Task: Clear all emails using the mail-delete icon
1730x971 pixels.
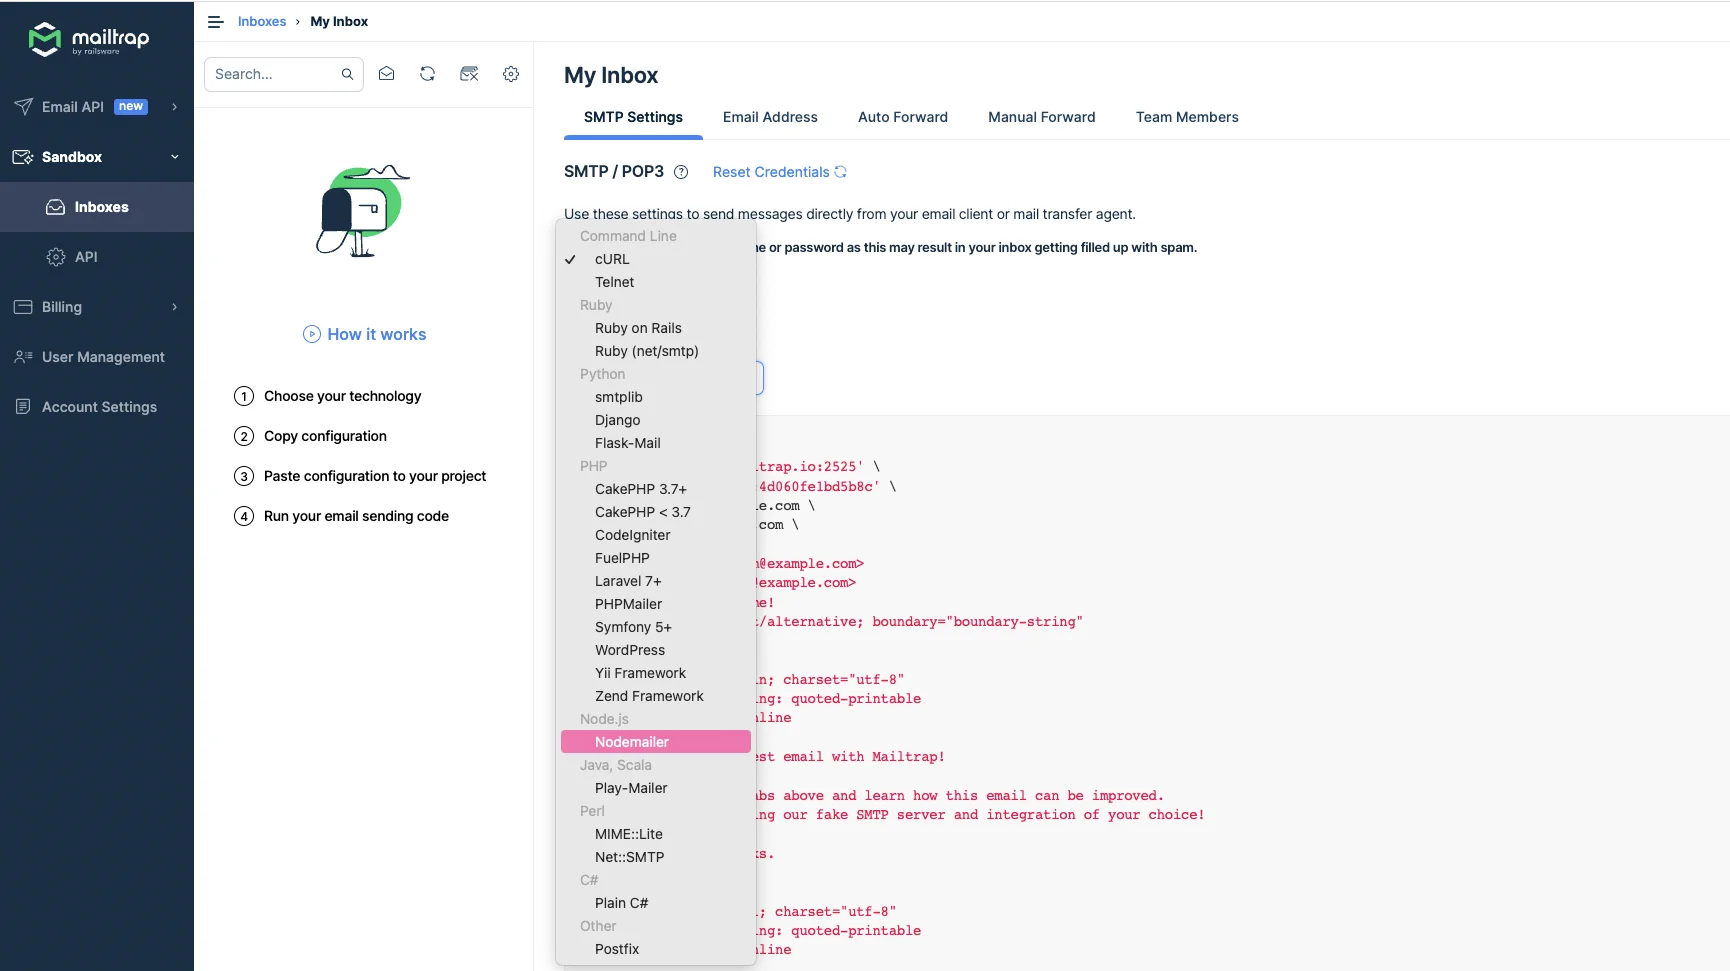Action: tap(469, 73)
